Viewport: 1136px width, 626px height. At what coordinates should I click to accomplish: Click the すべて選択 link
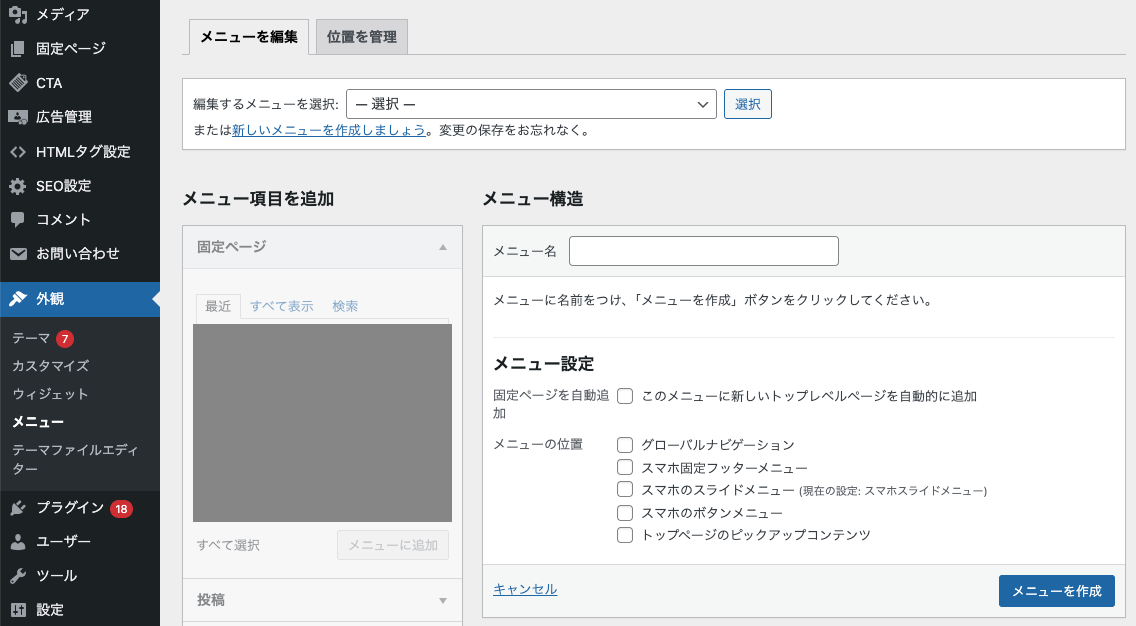coord(228,545)
